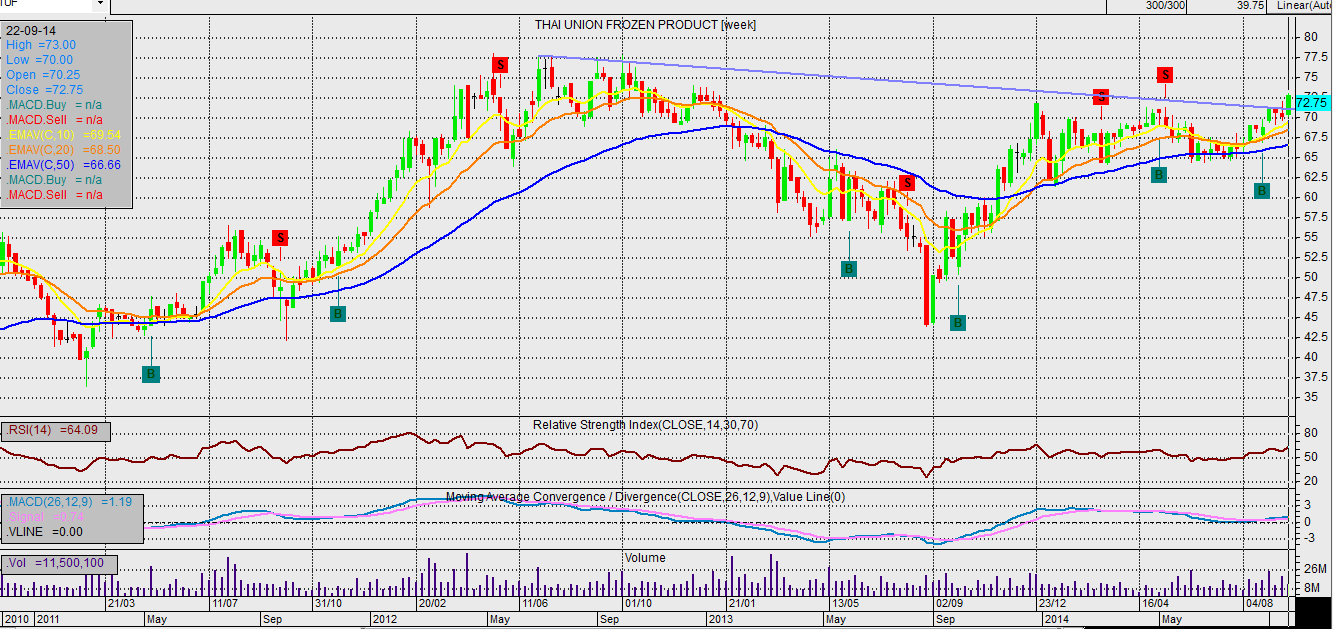Select Sell marker on the trendline in early 2014
This screenshot has width=1333, height=629.
[1101, 97]
